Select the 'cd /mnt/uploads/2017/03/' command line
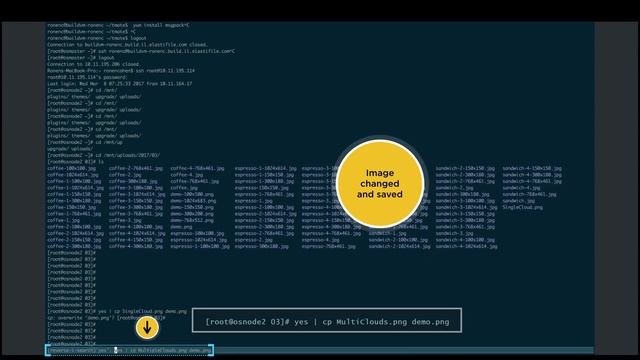The image size is (640, 360). (104, 156)
